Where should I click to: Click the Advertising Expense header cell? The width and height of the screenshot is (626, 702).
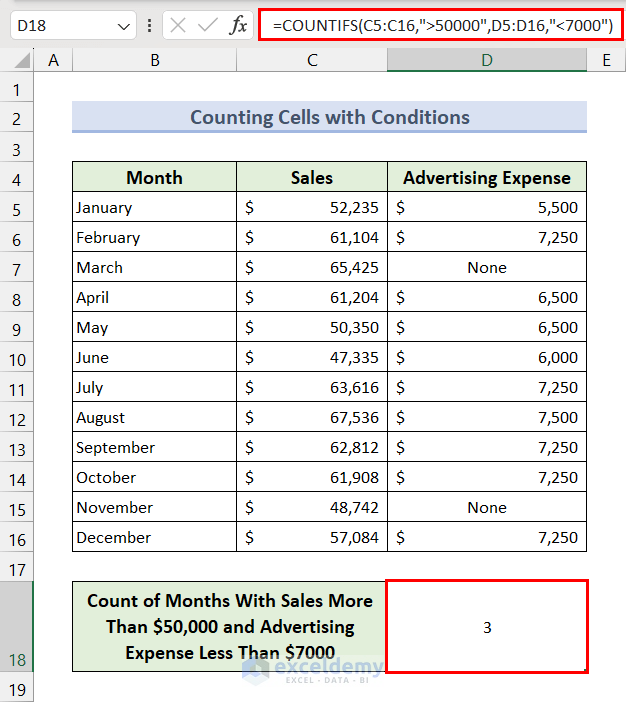[486, 178]
